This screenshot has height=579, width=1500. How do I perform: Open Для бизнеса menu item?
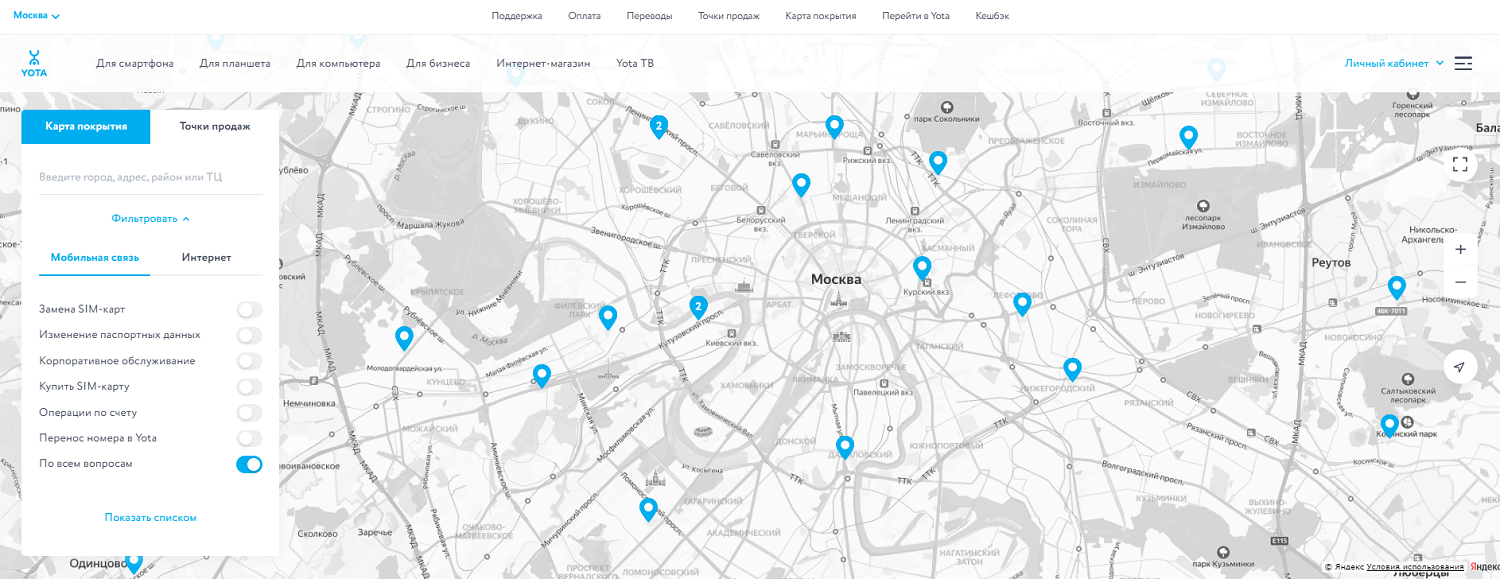(438, 63)
